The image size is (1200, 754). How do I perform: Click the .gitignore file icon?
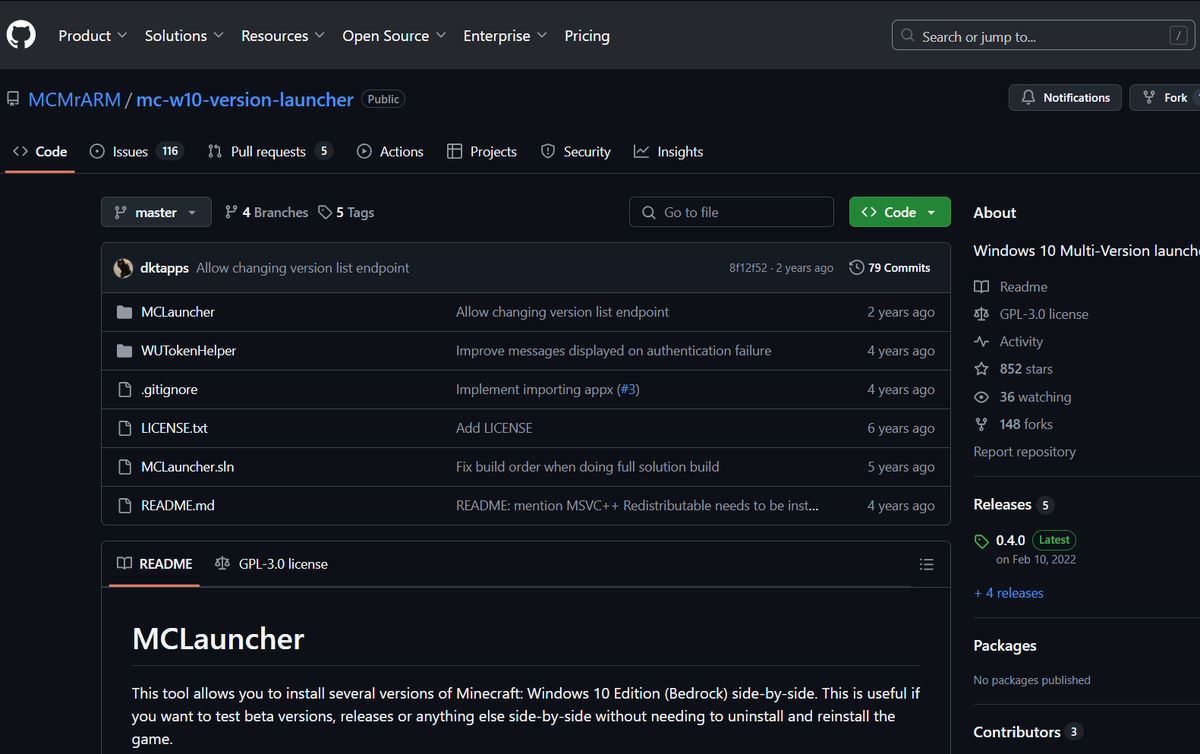[x=124, y=389]
